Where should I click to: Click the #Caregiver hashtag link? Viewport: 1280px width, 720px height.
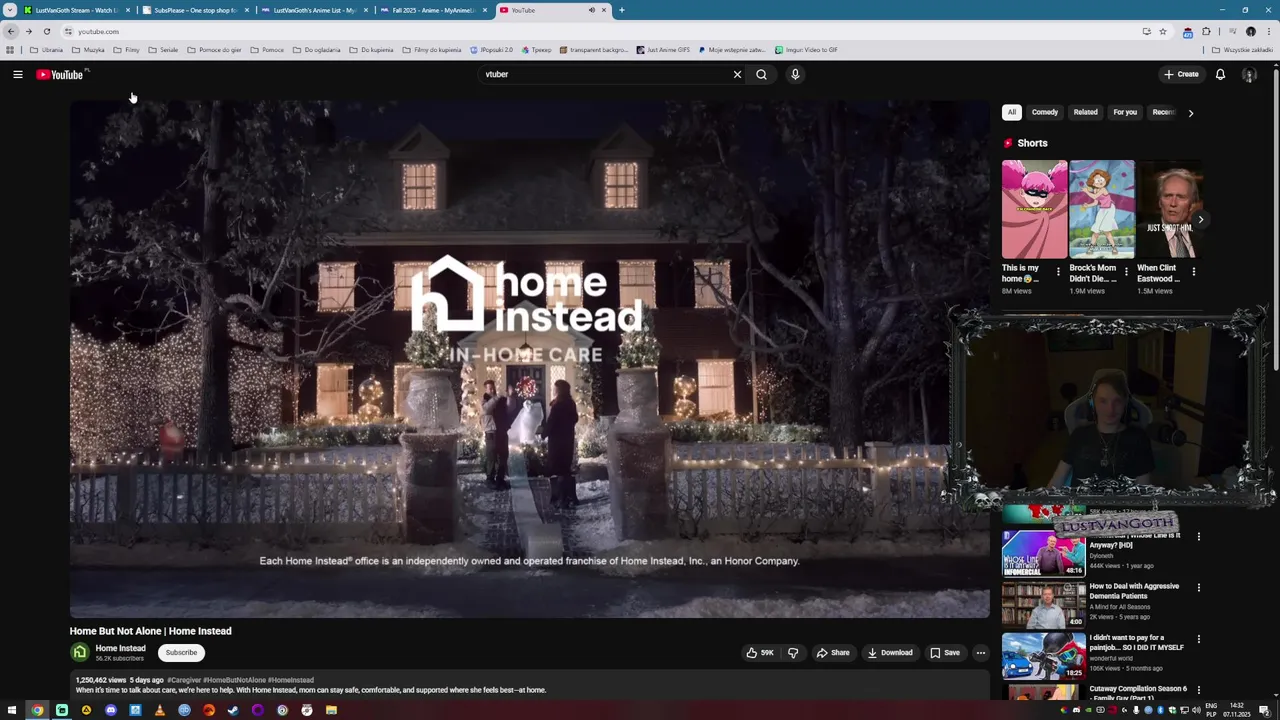(184, 680)
